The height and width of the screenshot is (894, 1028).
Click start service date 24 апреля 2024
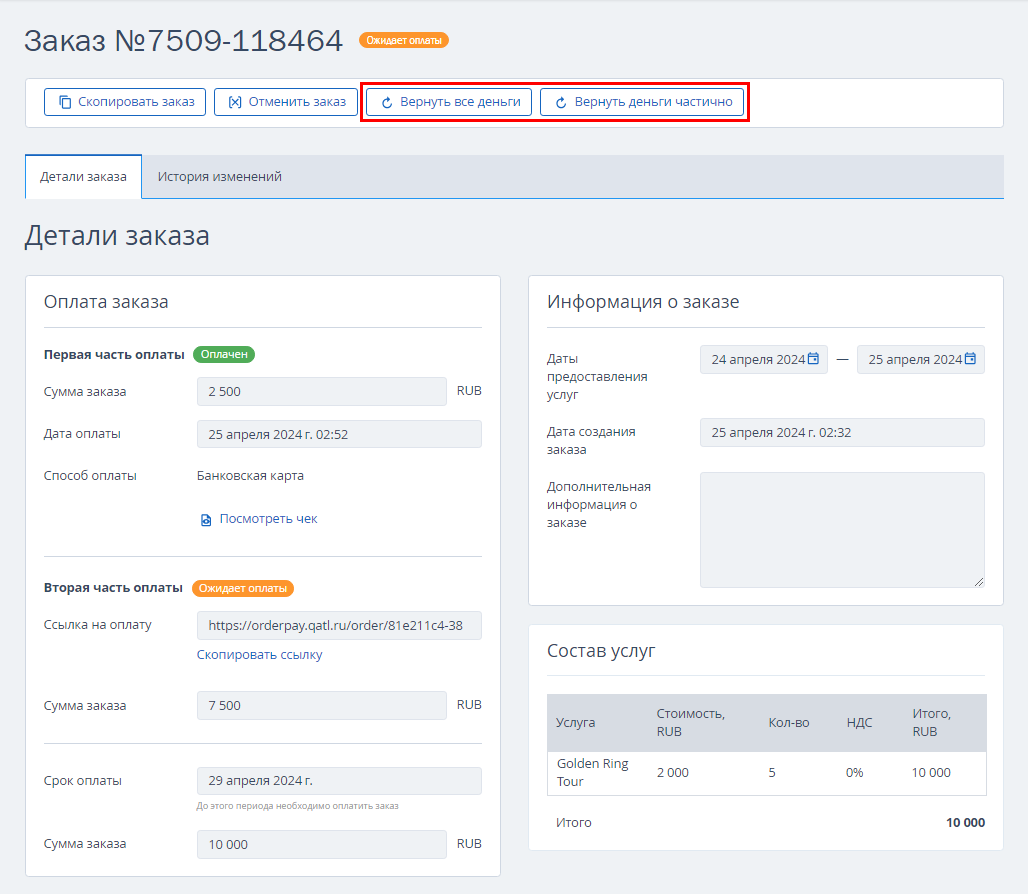coord(764,359)
